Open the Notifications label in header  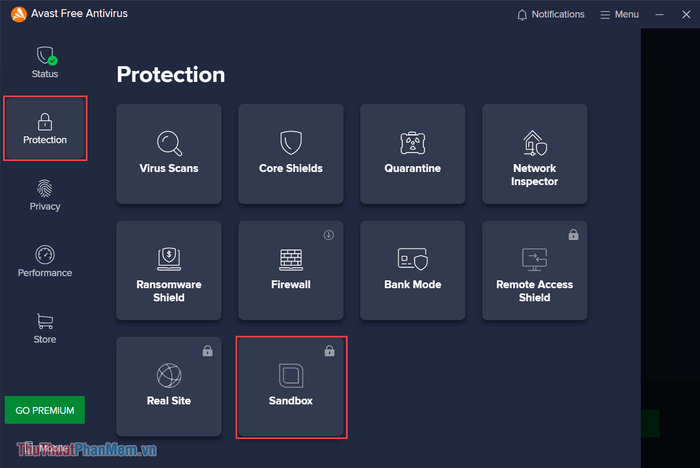pos(558,14)
